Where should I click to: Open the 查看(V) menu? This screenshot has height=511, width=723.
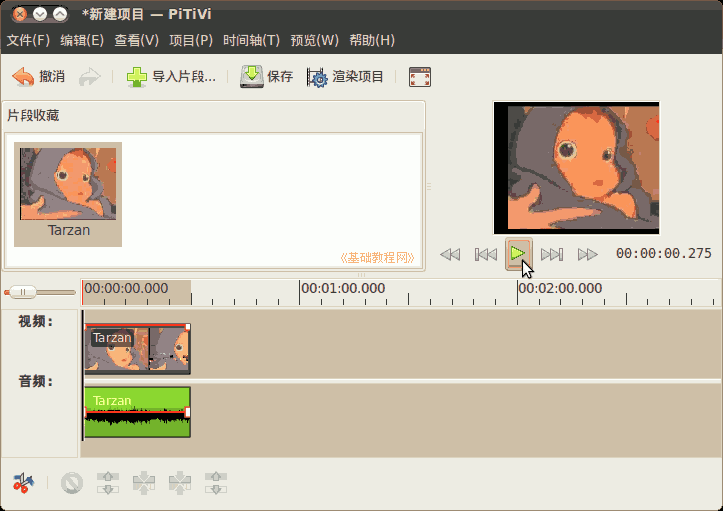pos(136,40)
